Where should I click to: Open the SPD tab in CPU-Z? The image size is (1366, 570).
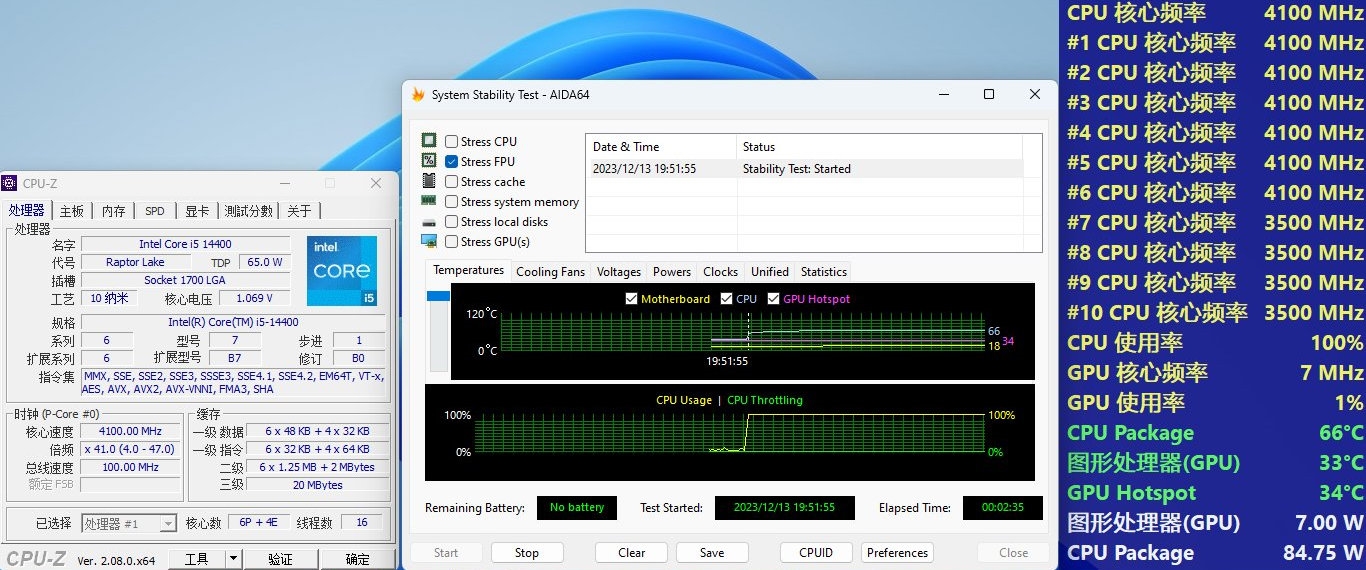tap(154, 211)
